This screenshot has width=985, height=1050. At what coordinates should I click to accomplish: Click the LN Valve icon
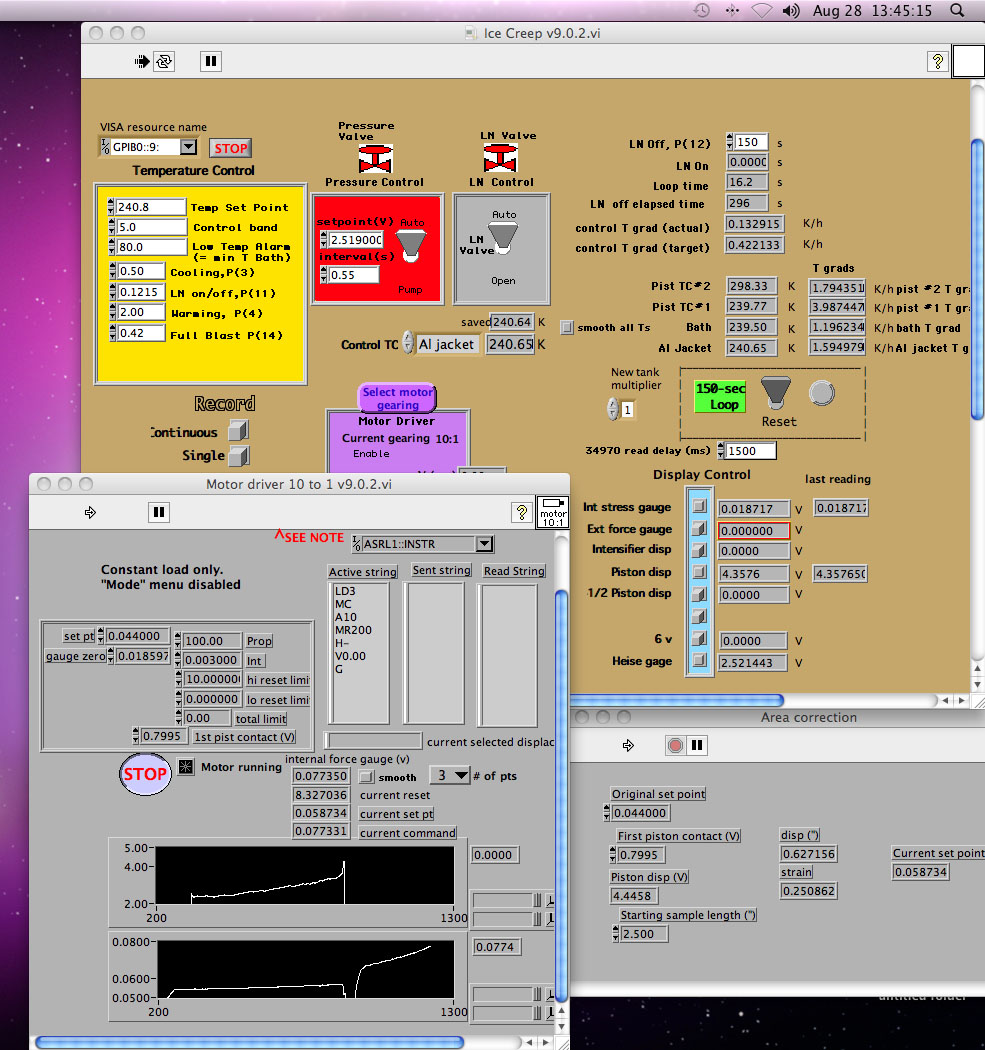pos(500,158)
